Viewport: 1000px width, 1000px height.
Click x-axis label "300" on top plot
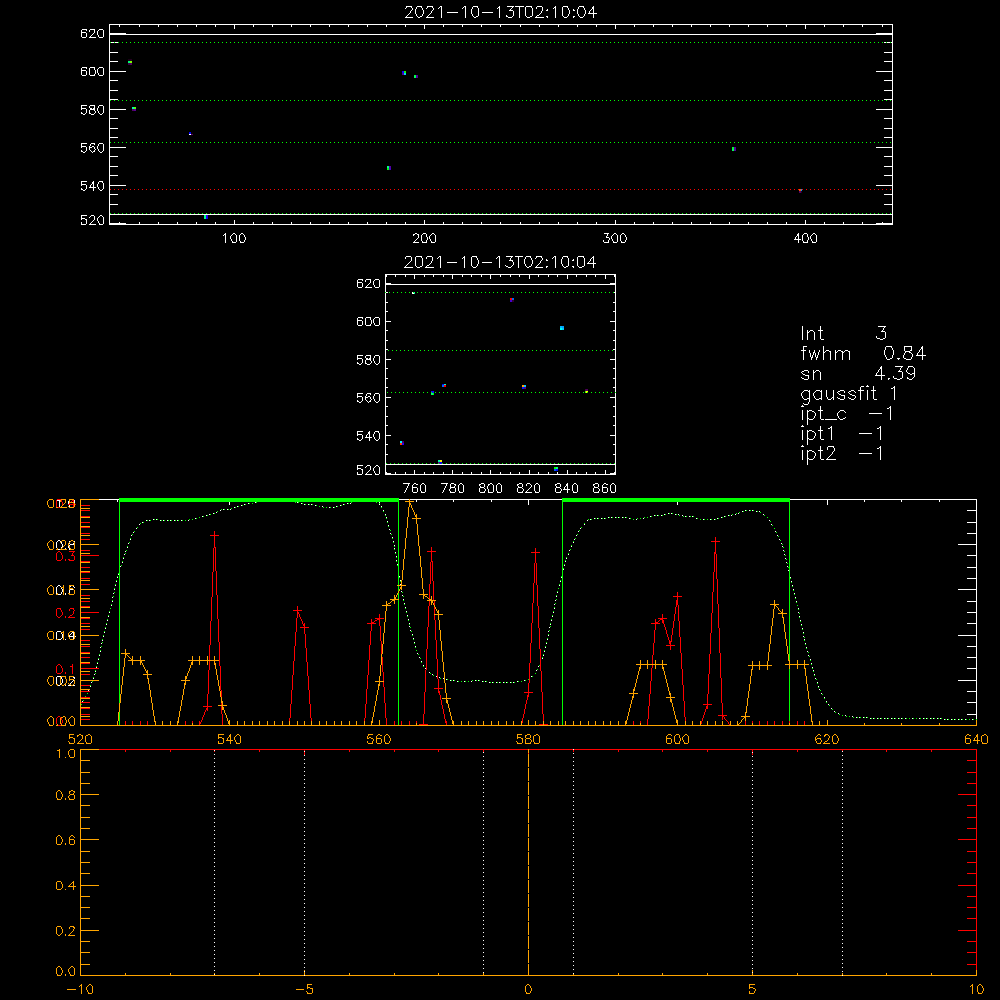(615, 239)
